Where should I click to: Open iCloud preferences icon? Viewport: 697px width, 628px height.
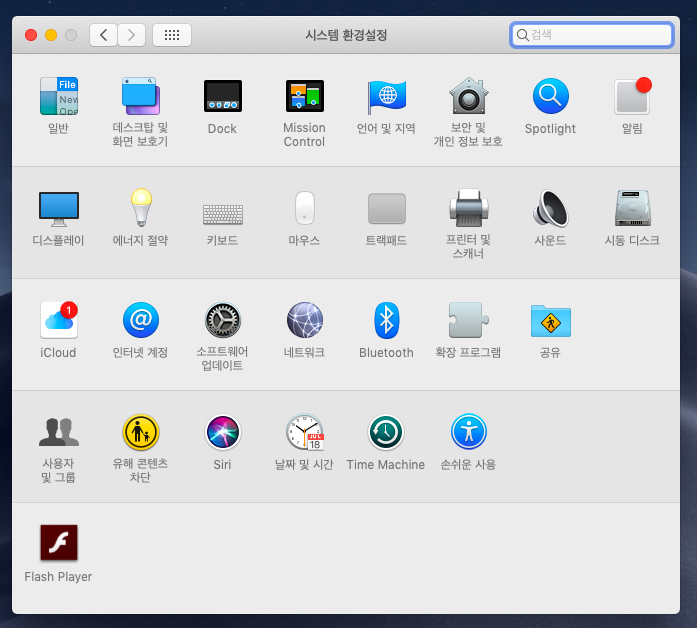59,320
